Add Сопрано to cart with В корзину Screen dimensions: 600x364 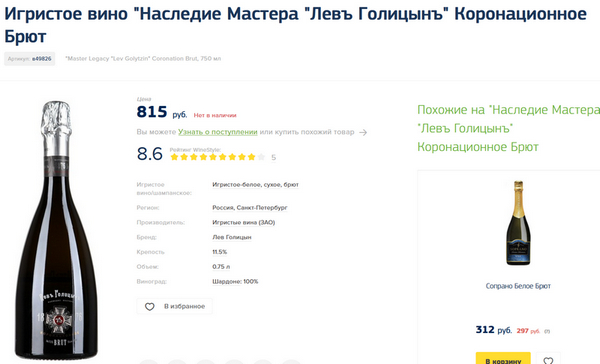pyautogui.click(x=503, y=359)
